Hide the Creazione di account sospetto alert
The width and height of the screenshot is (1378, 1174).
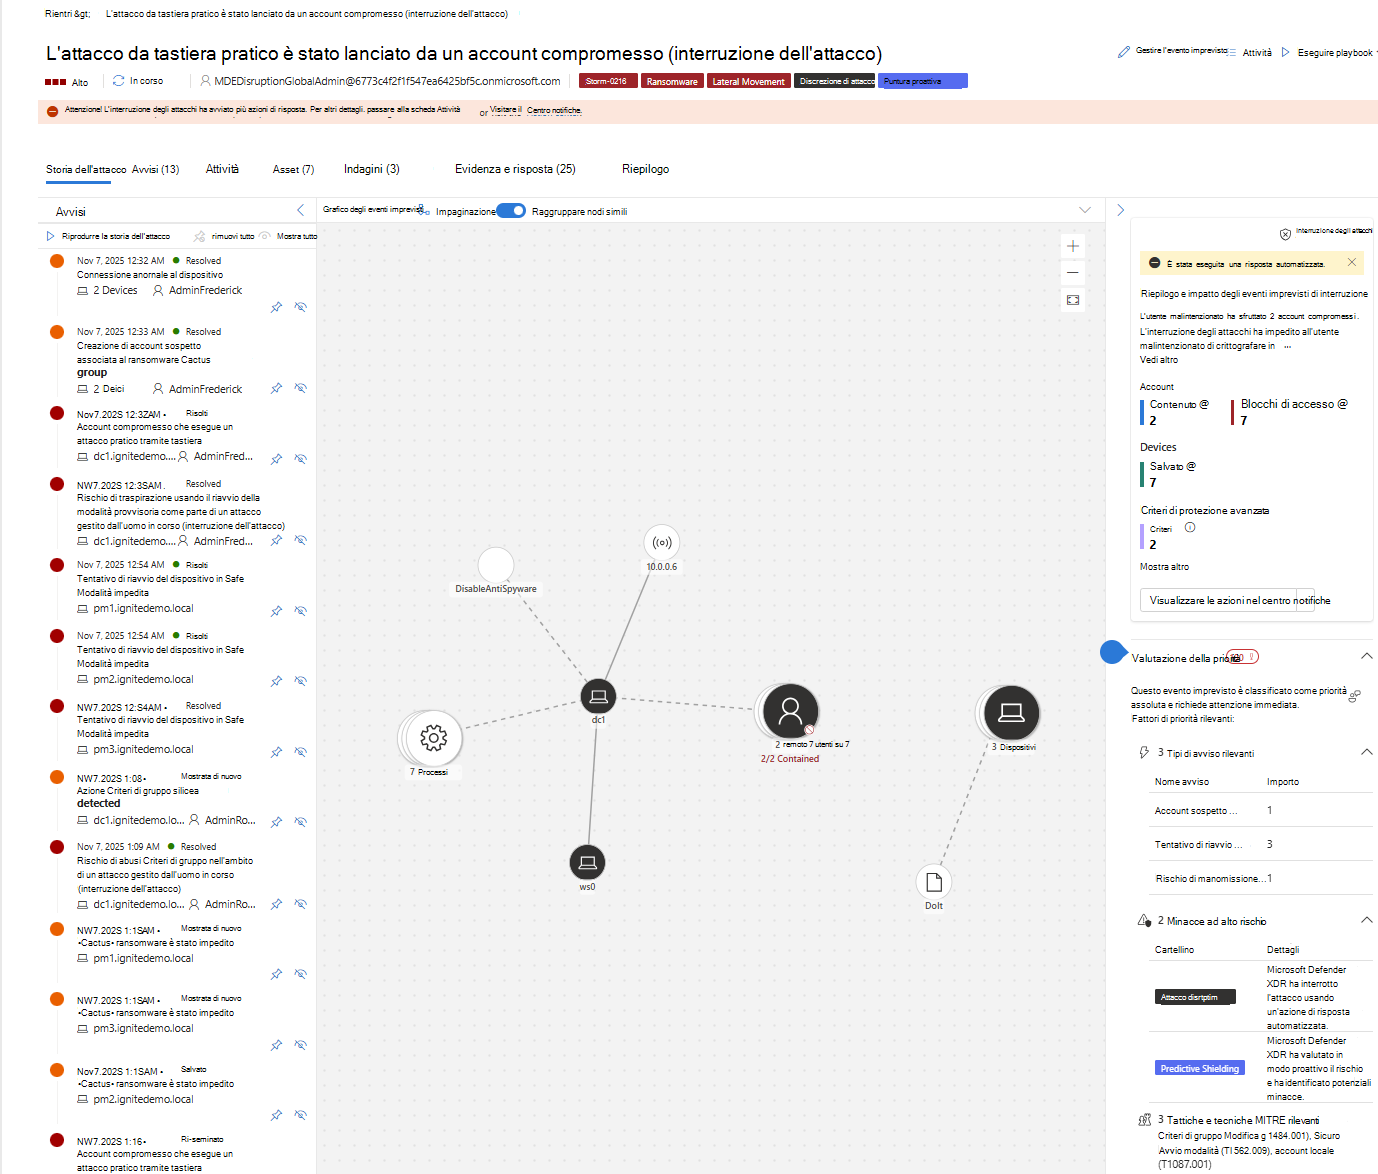(301, 388)
